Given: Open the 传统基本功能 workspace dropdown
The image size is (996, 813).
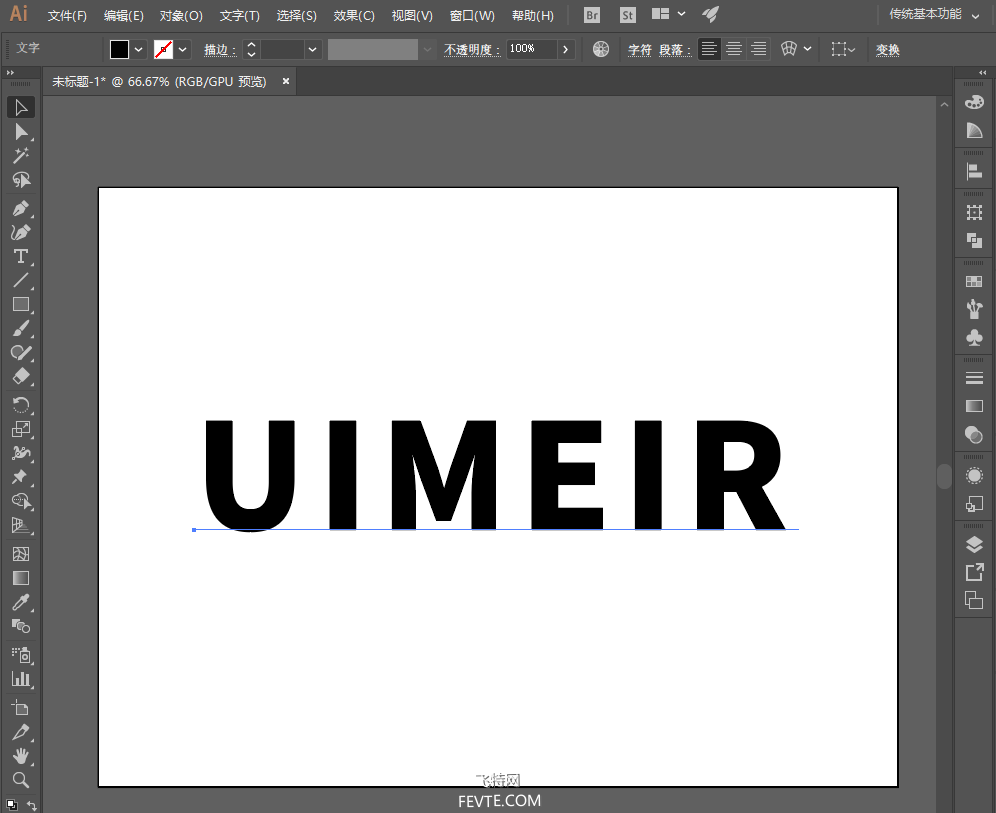Looking at the screenshot, I should (934, 15).
